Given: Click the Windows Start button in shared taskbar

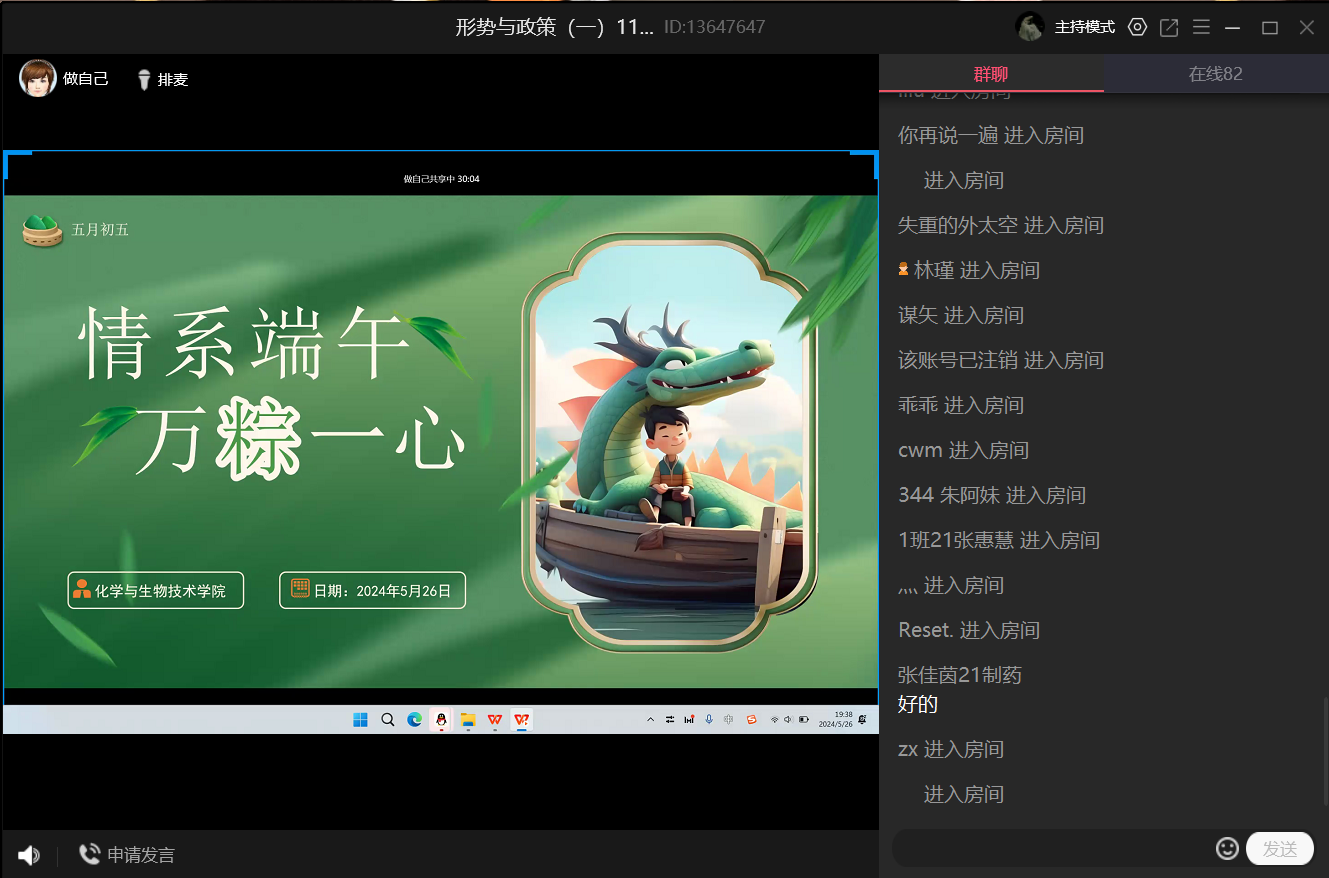Looking at the screenshot, I should [x=360, y=720].
